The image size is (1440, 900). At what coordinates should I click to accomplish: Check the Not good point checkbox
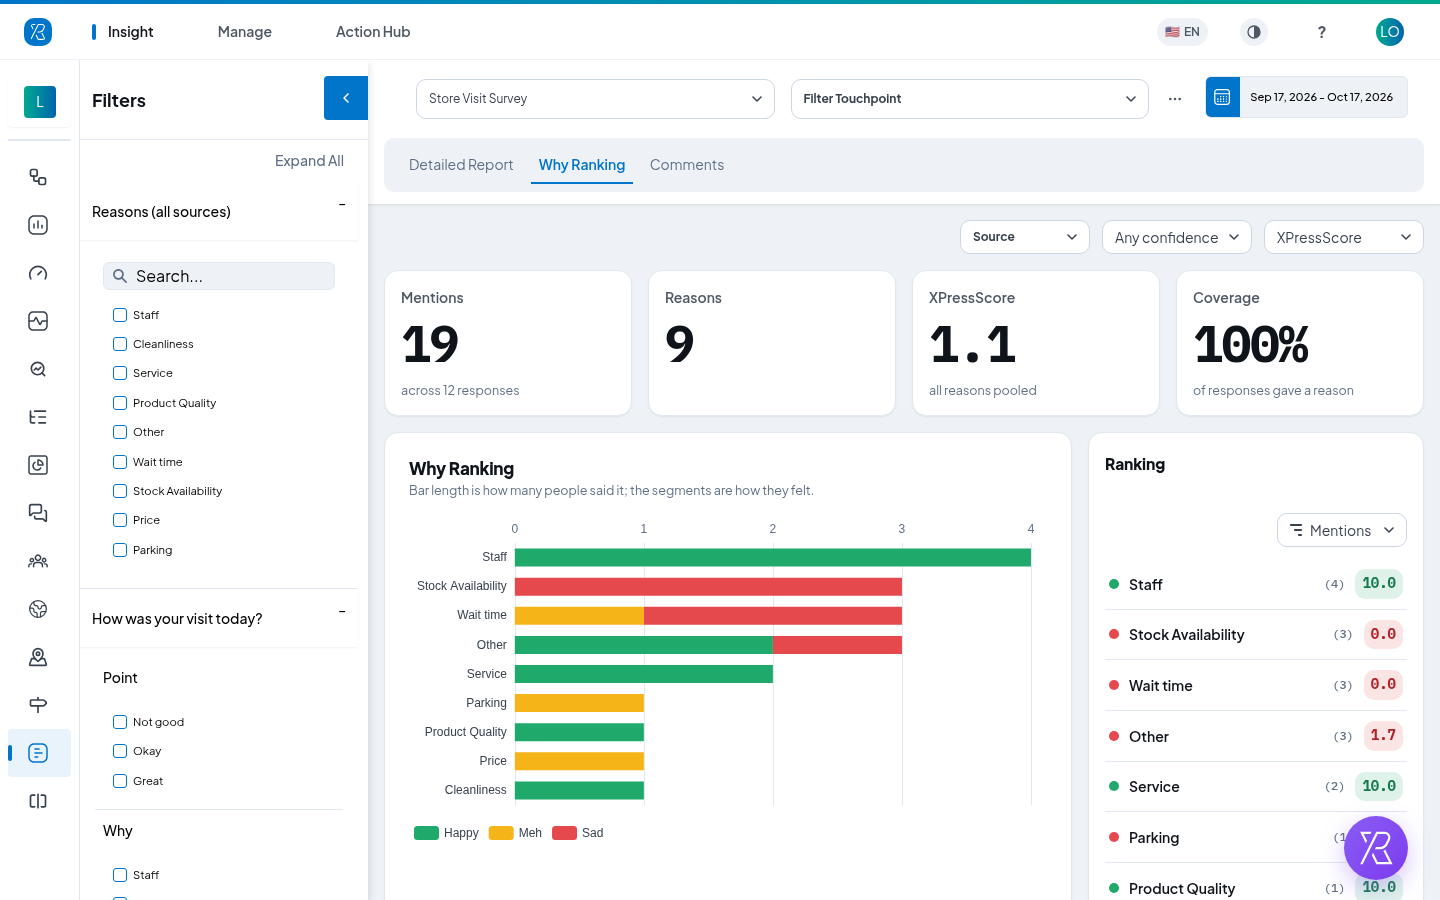pyautogui.click(x=120, y=722)
